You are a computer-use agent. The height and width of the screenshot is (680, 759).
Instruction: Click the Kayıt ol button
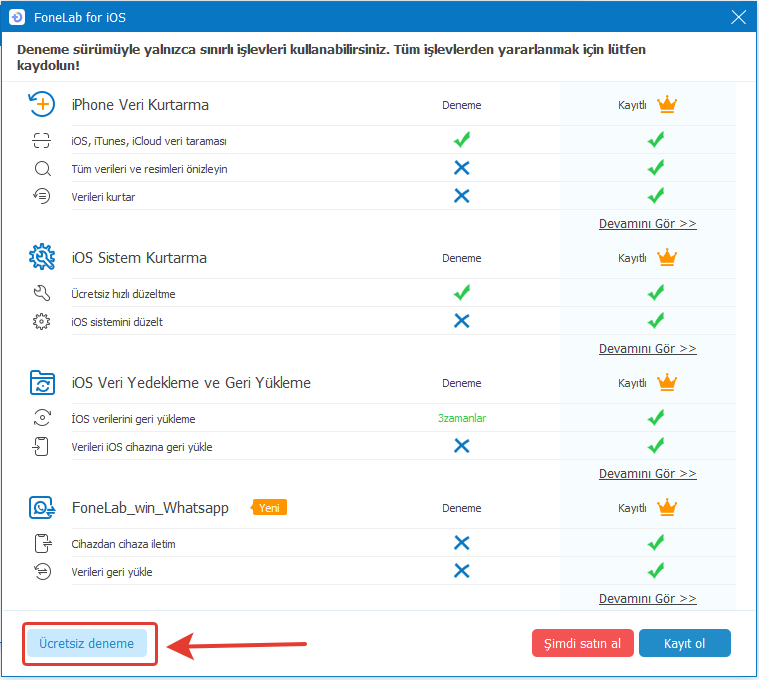[684, 643]
